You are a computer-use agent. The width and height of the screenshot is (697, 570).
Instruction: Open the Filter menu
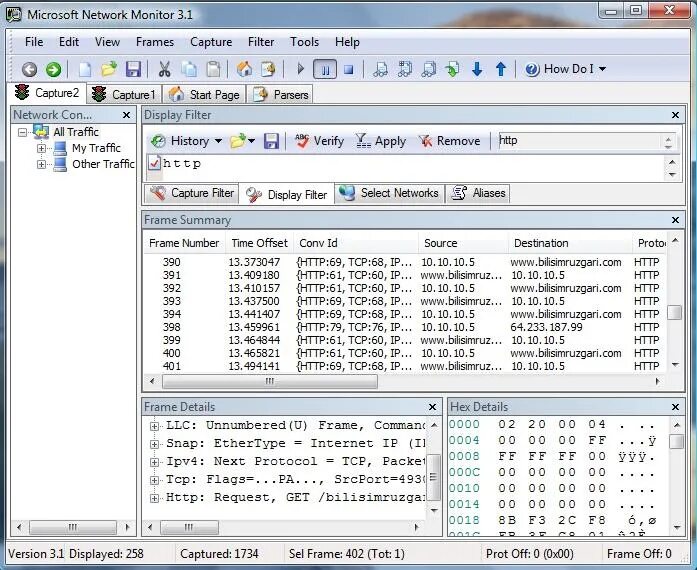[x=261, y=42]
